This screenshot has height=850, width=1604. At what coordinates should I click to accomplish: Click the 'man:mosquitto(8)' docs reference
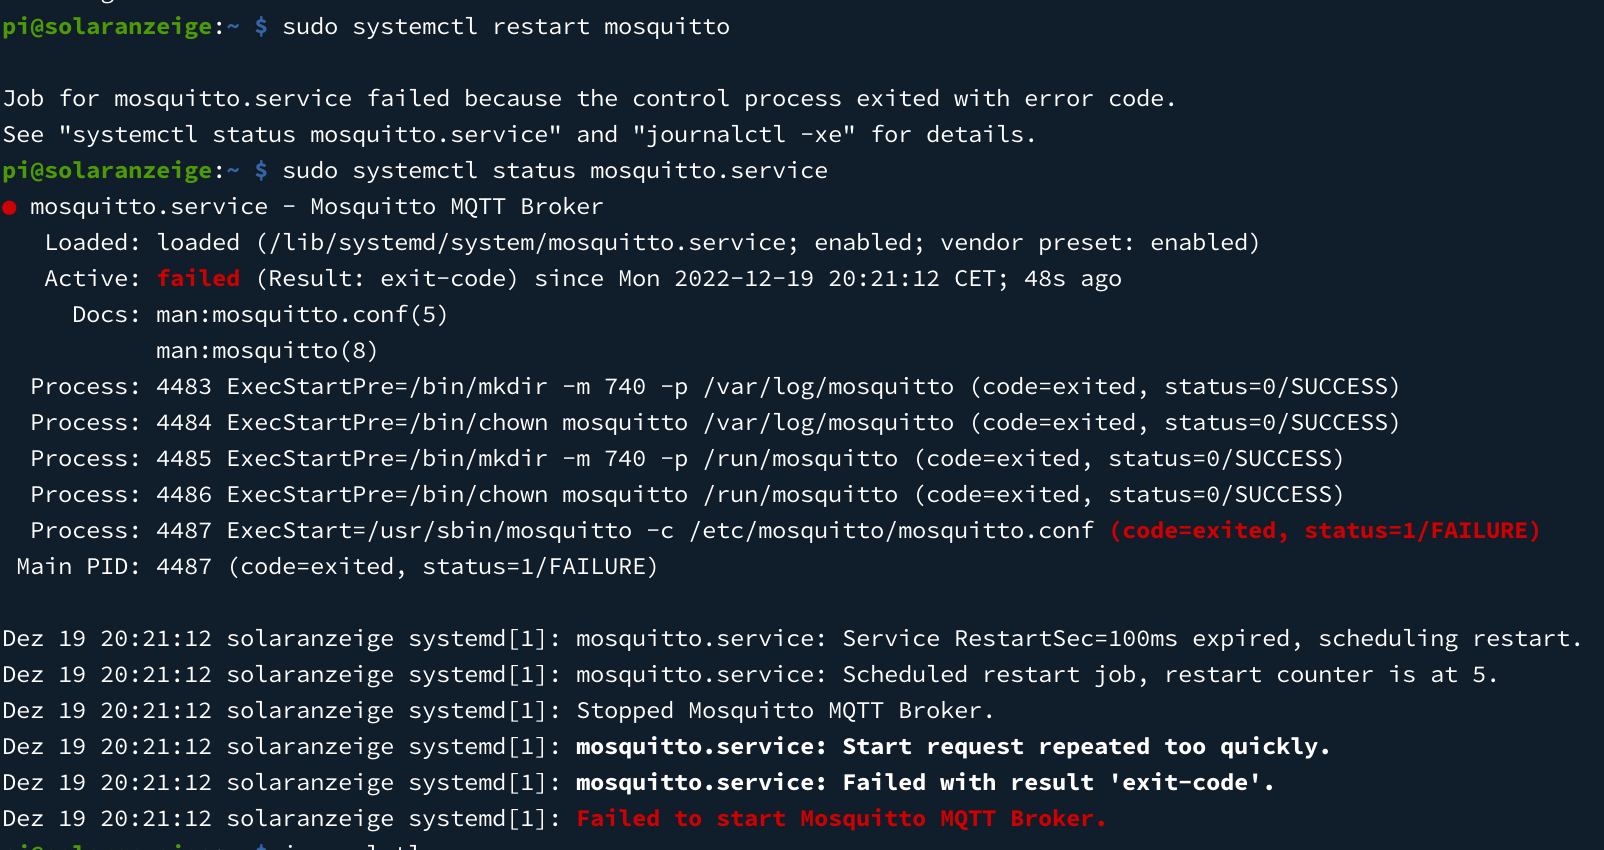[x=266, y=351]
